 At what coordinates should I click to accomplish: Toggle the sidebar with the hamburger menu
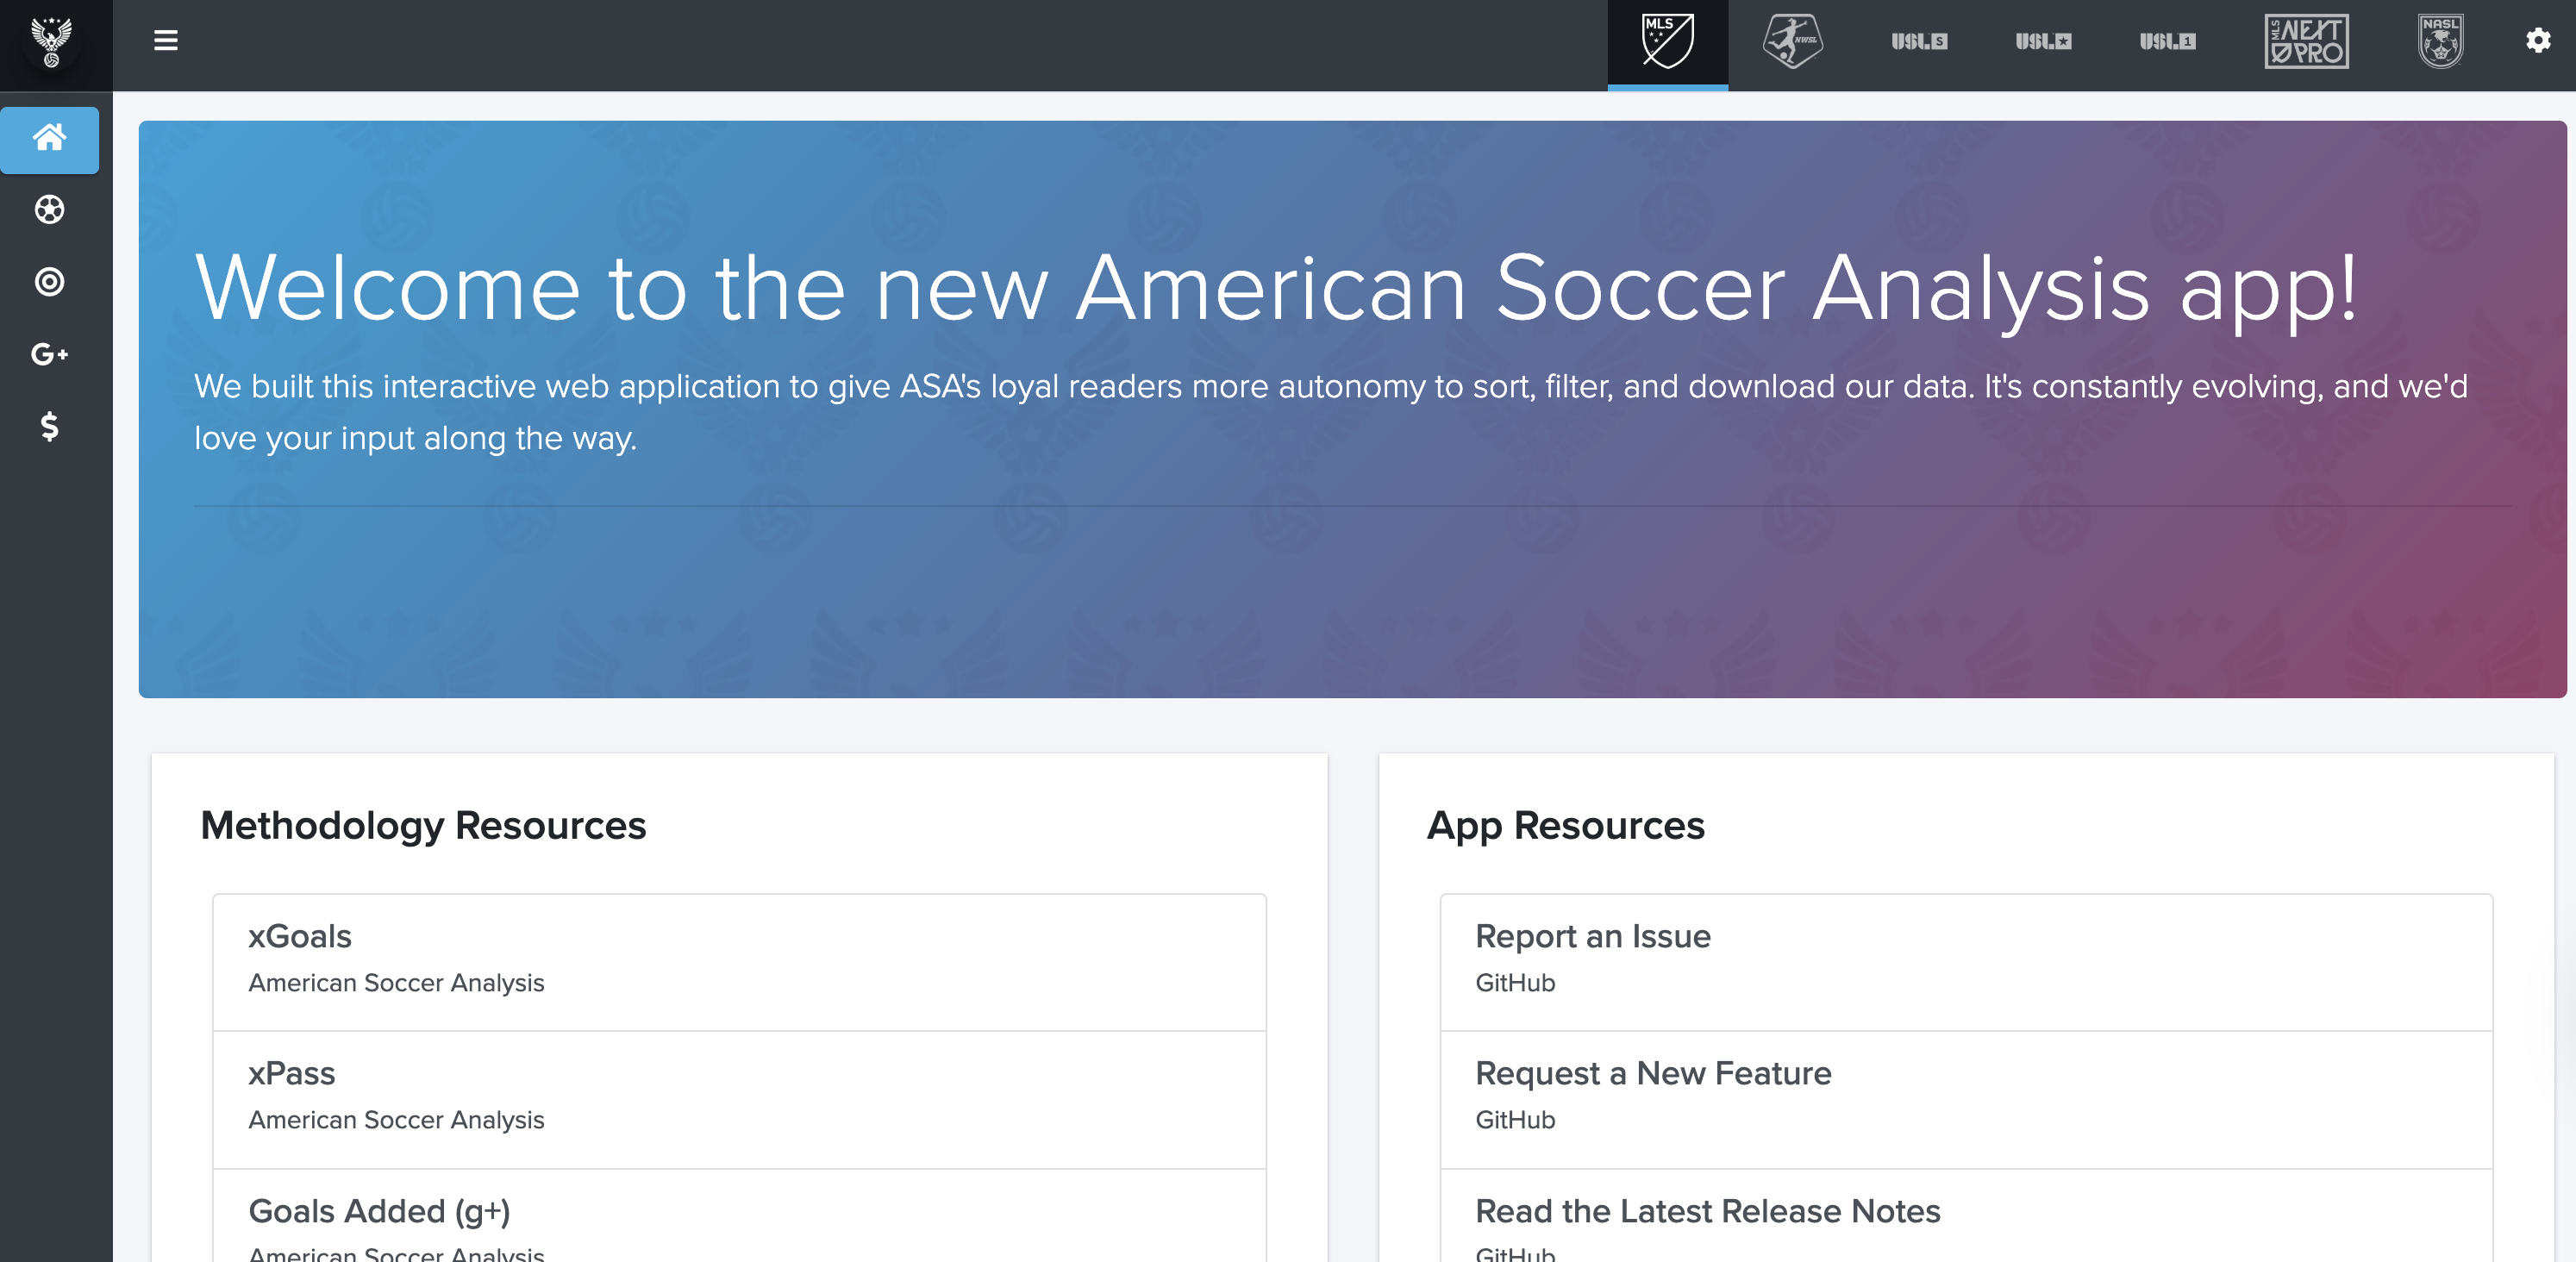[165, 41]
